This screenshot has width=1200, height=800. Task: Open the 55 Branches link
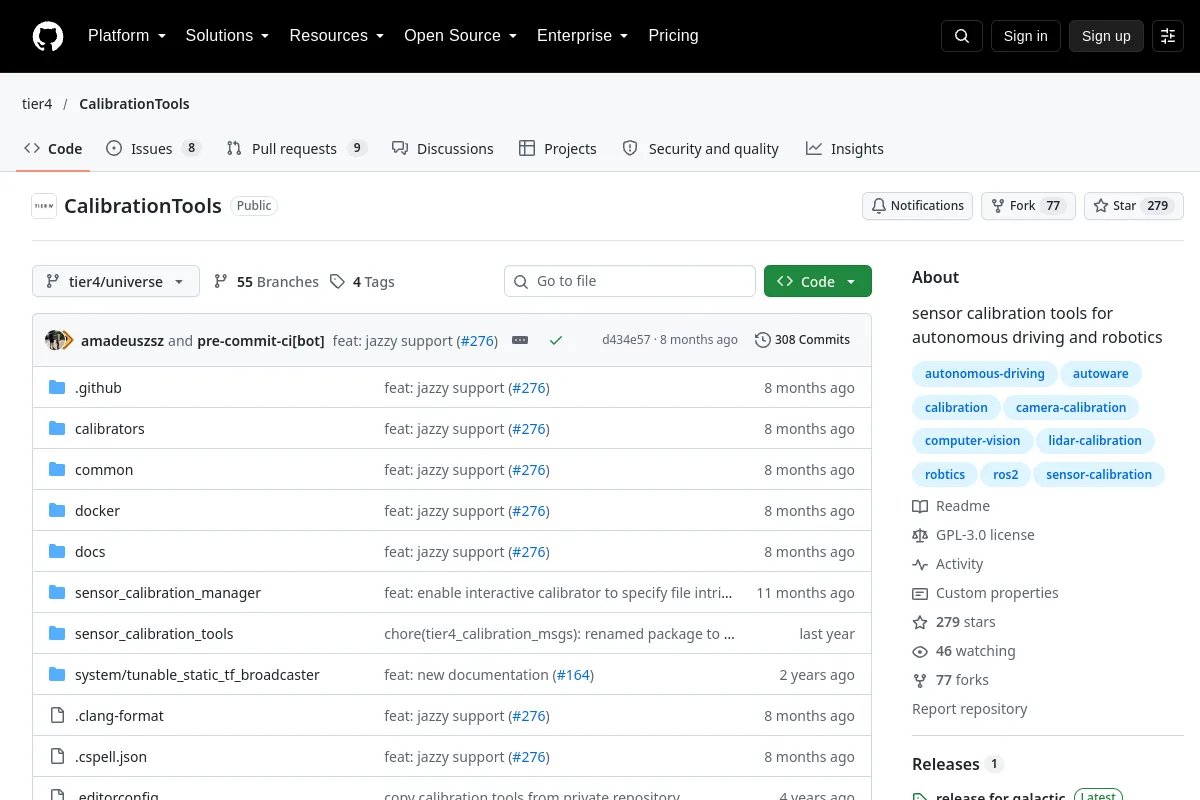pyautogui.click(x=266, y=282)
